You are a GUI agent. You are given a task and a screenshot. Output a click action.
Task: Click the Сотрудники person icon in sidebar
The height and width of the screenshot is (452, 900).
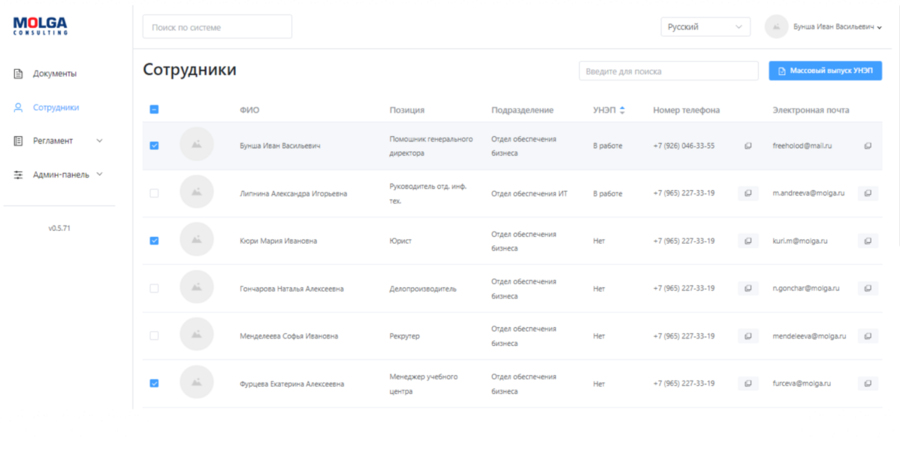18,107
